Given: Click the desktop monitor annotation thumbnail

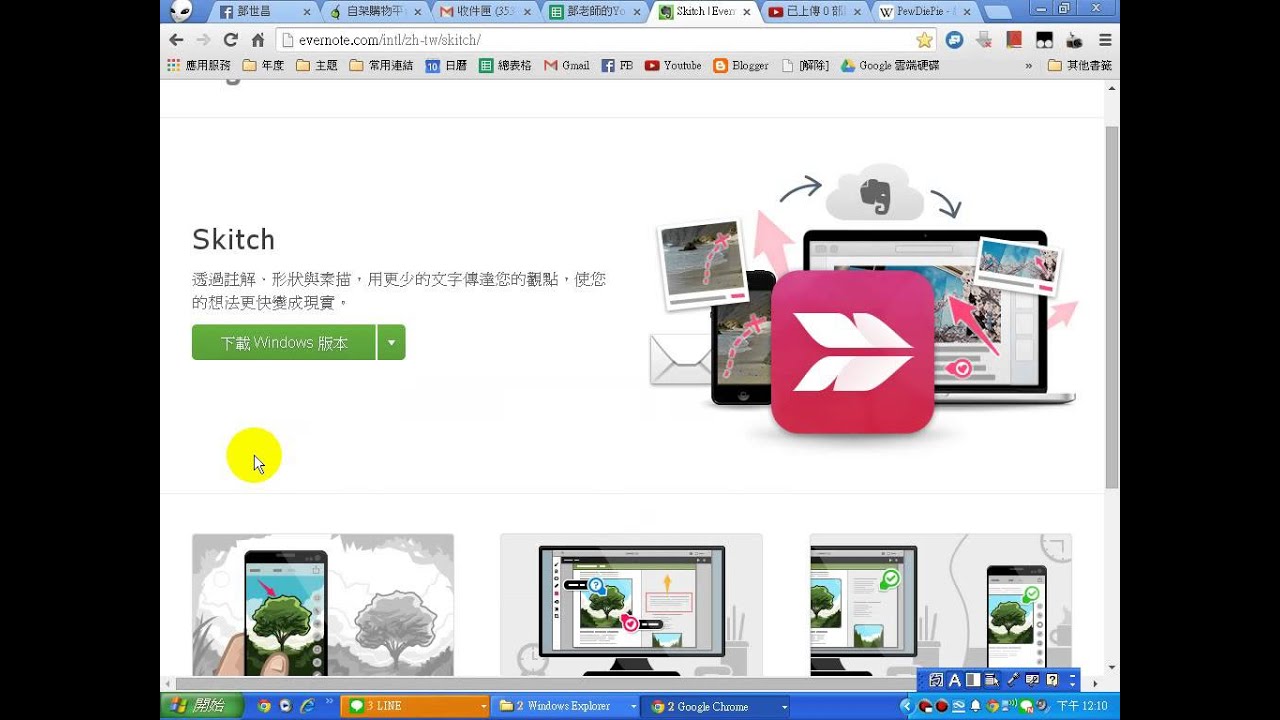Looking at the screenshot, I should coord(631,605).
